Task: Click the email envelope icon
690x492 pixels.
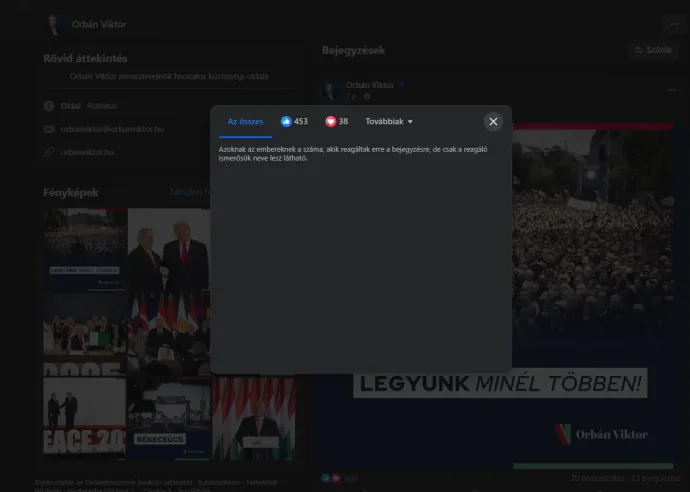Action: pyautogui.click(x=50, y=129)
